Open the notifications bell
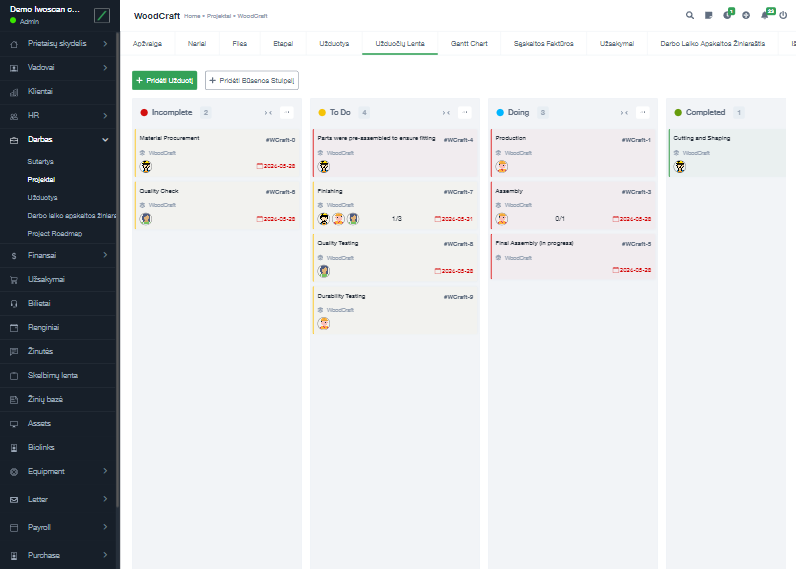Screen dimensions: 796x569 click(765, 16)
